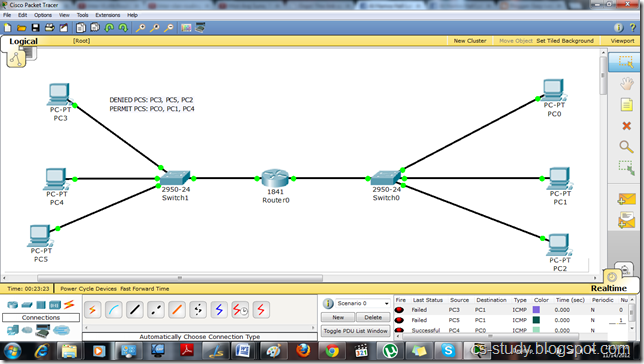Select the Delete tool red X
The image size is (644, 364).
626,126
